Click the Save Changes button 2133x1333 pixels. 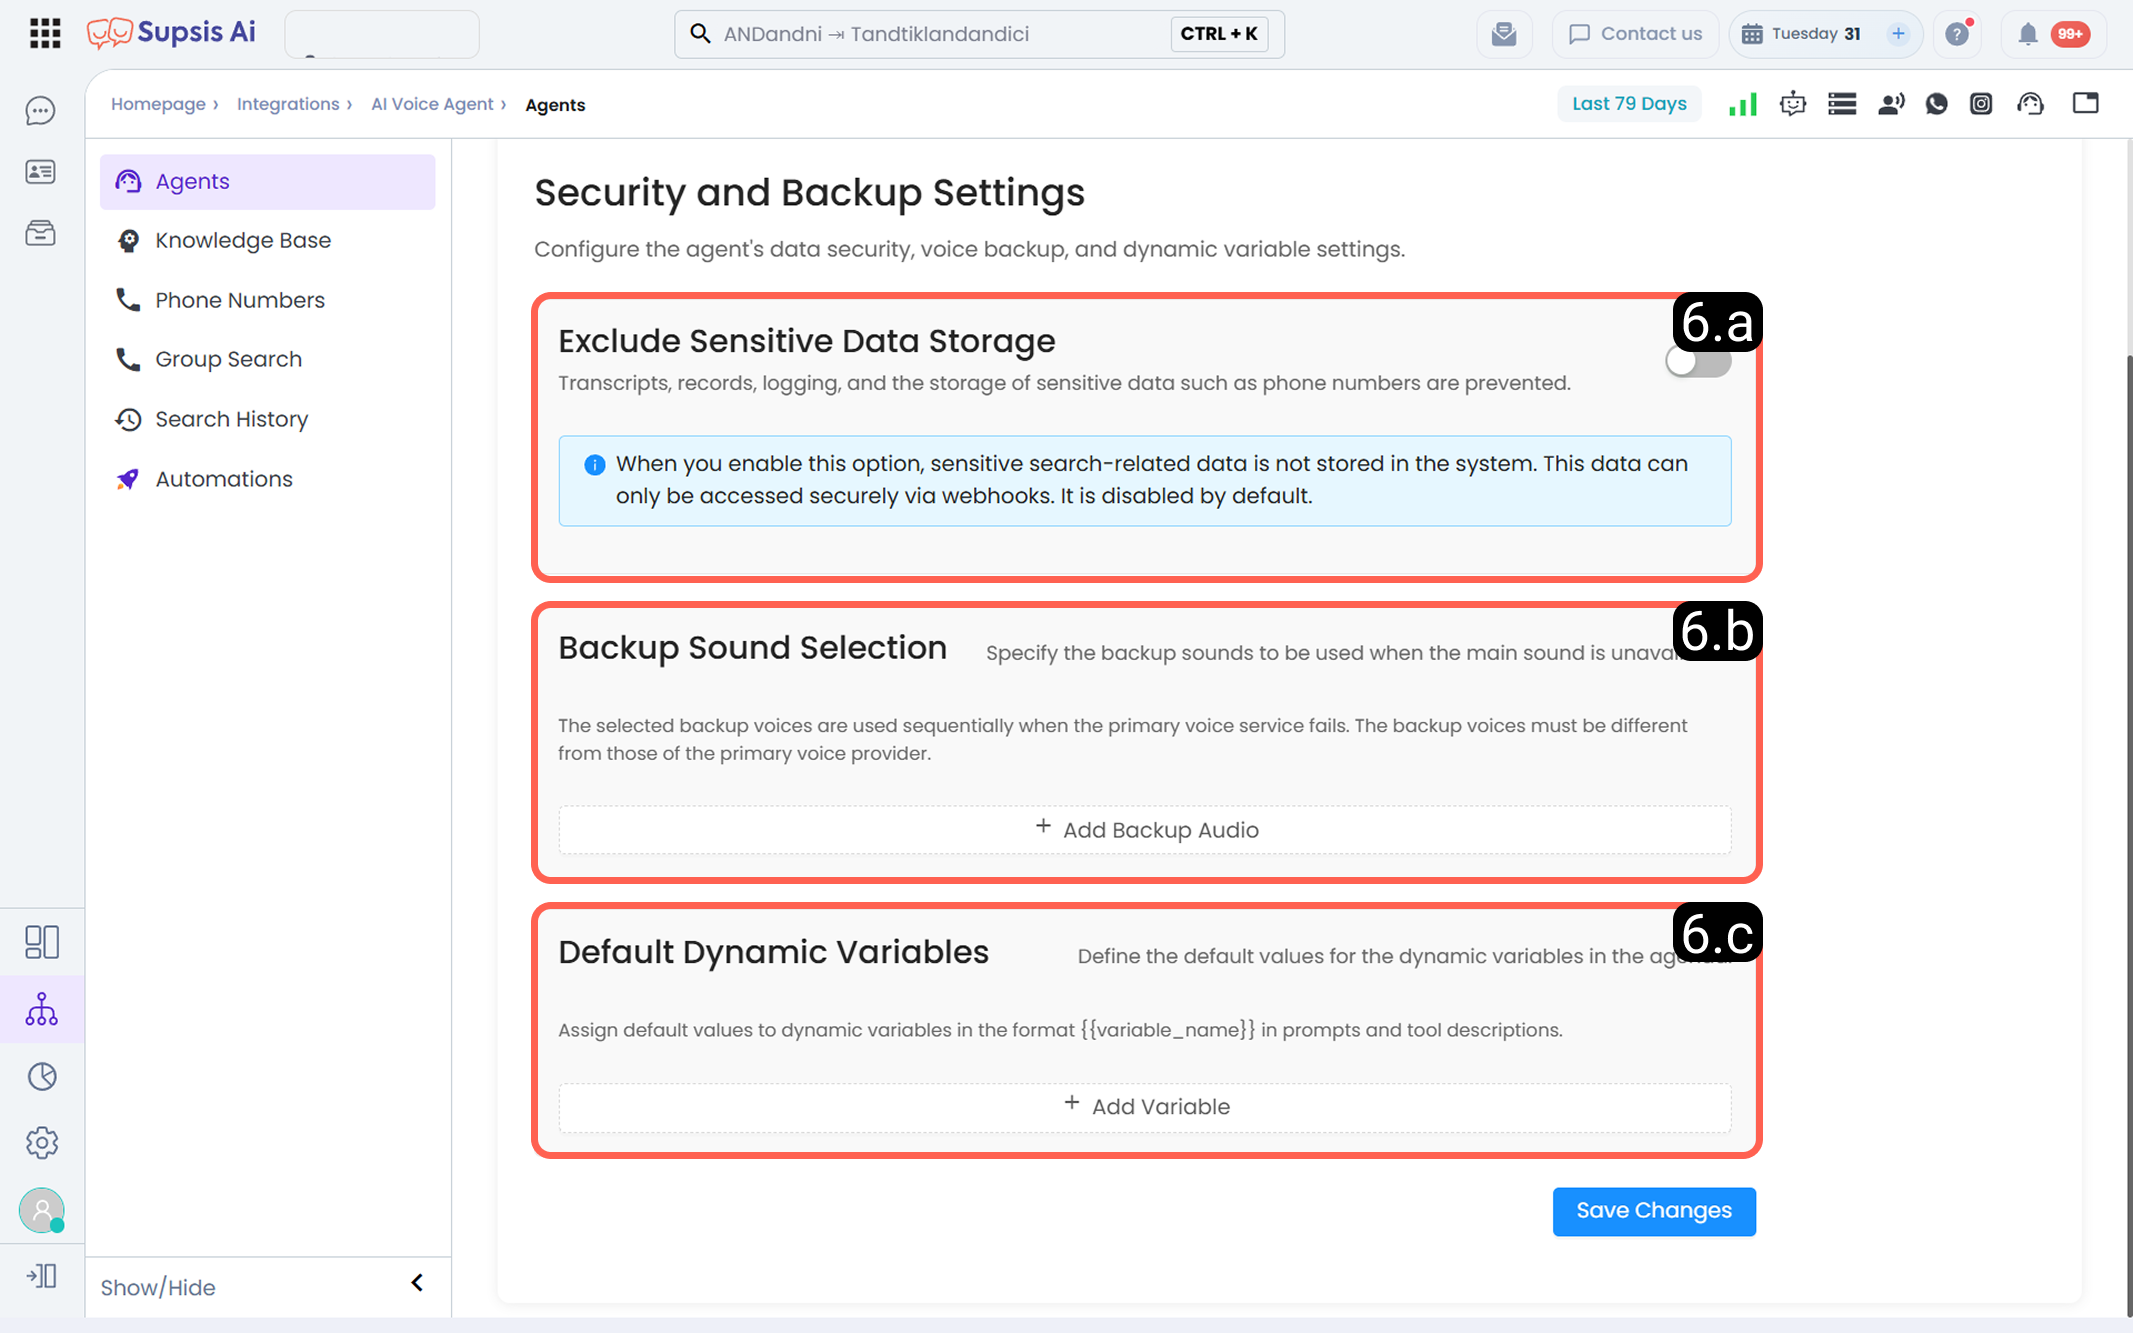point(1654,1211)
